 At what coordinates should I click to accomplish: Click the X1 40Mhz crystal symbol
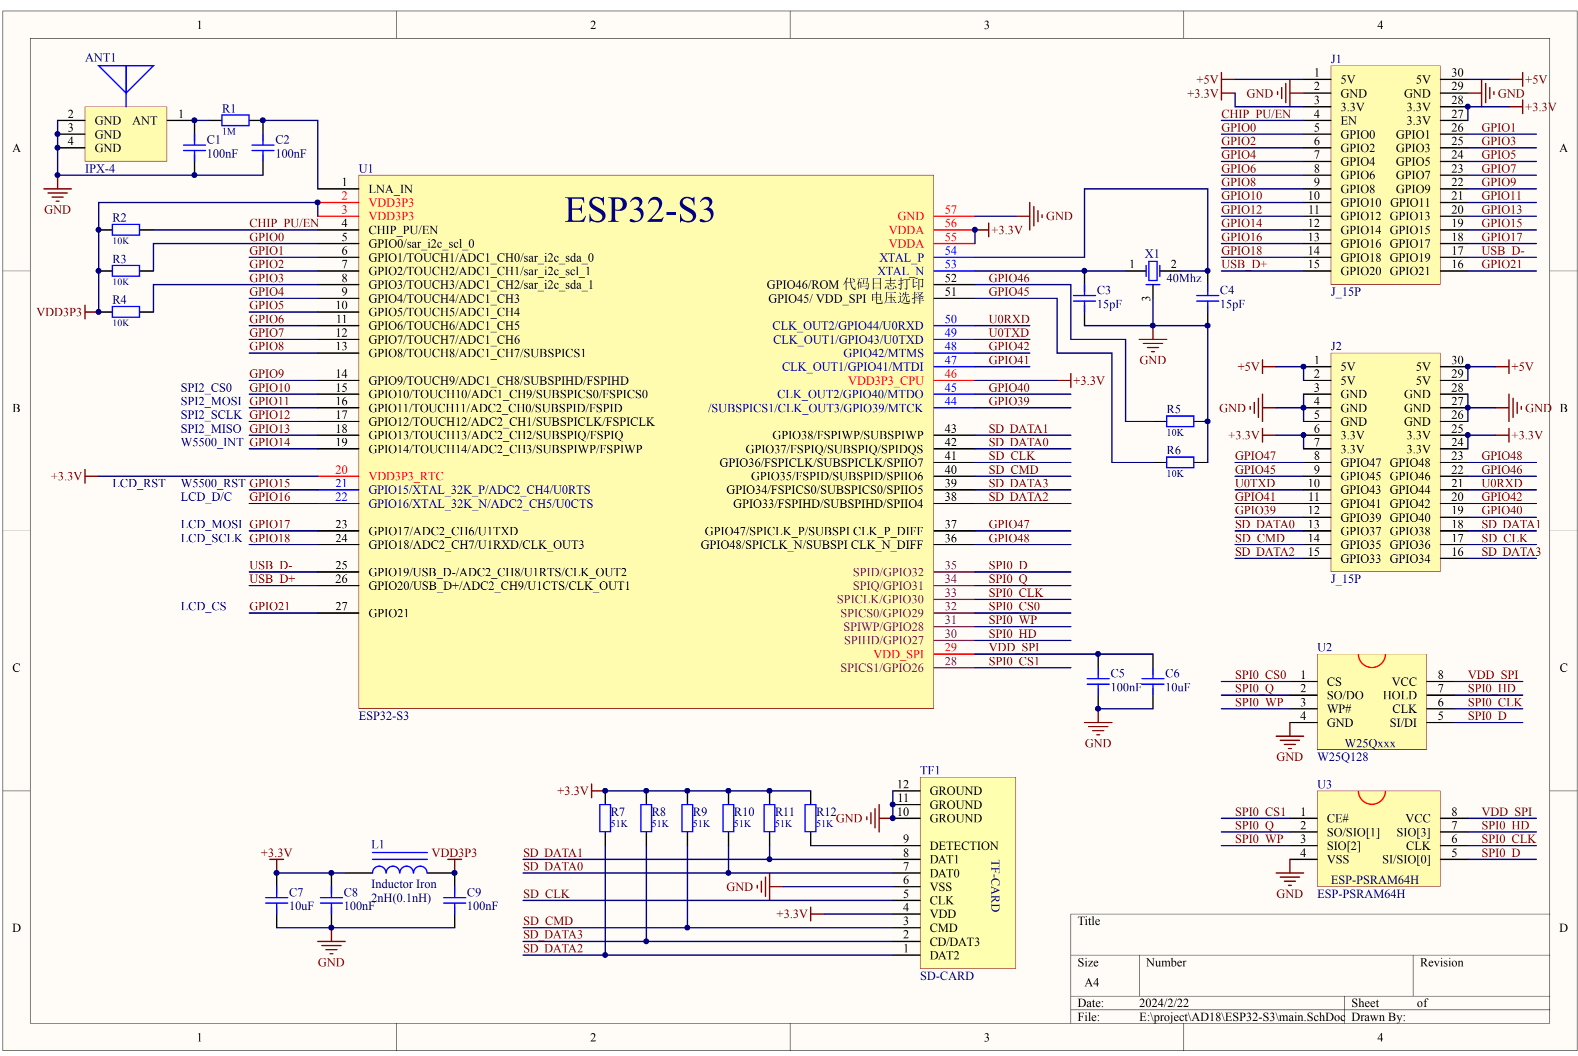(x=1152, y=271)
